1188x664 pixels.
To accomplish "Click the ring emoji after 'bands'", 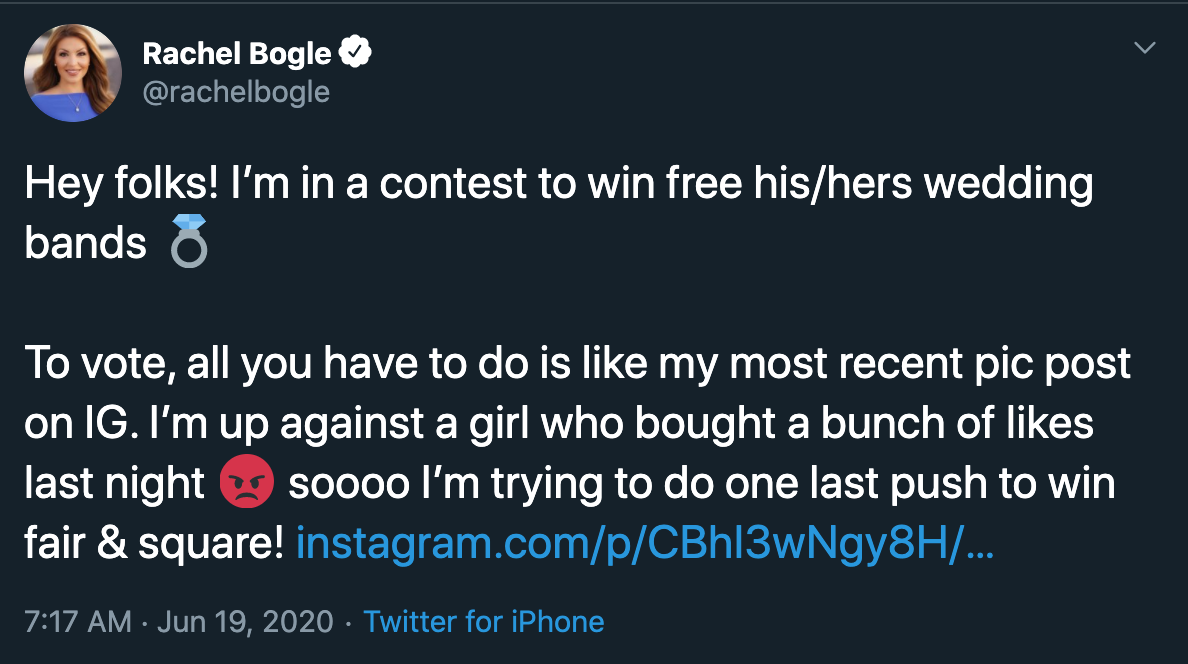I will pos(189,241).
